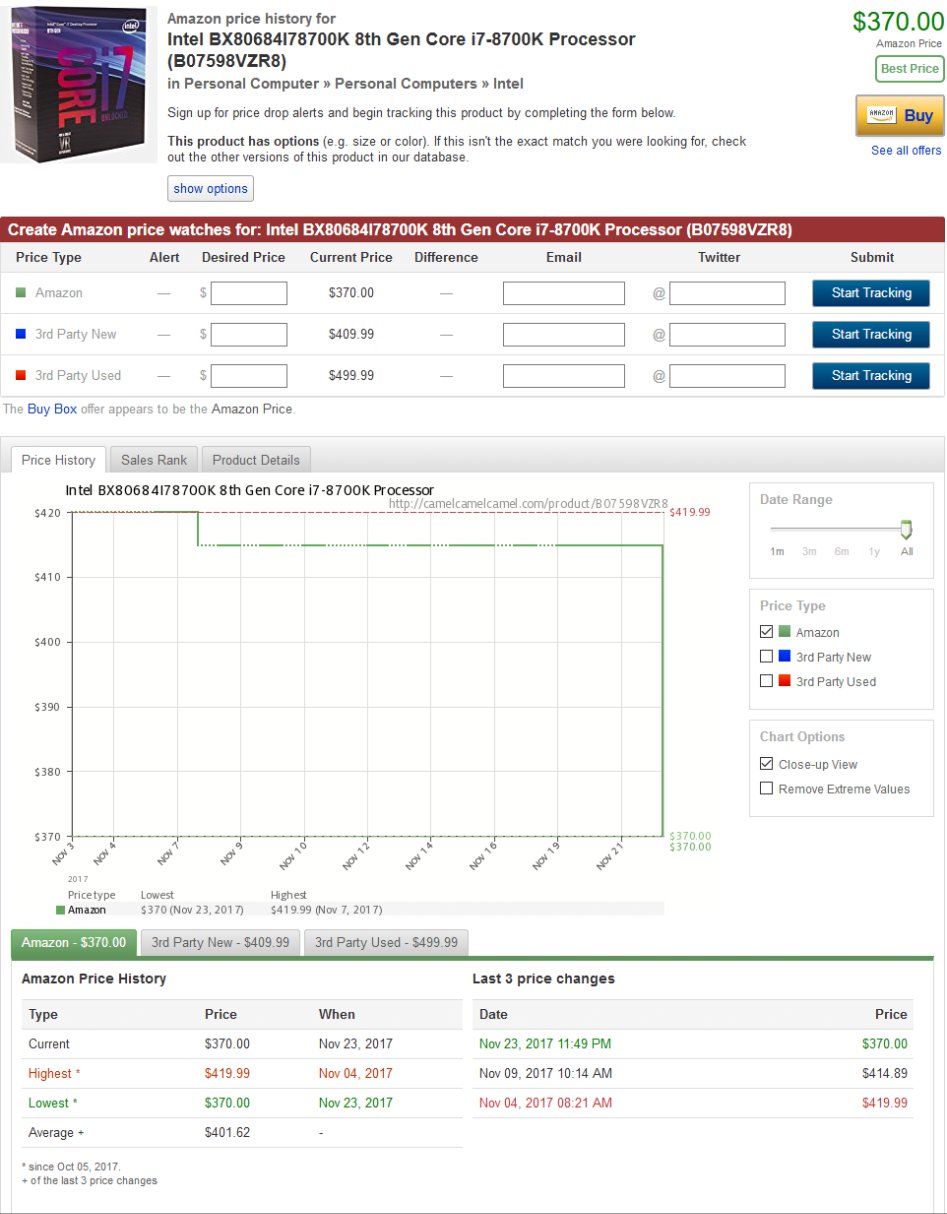Click the Desired Price field for Amazon
The width and height of the screenshot is (947, 1214).
point(249,293)
